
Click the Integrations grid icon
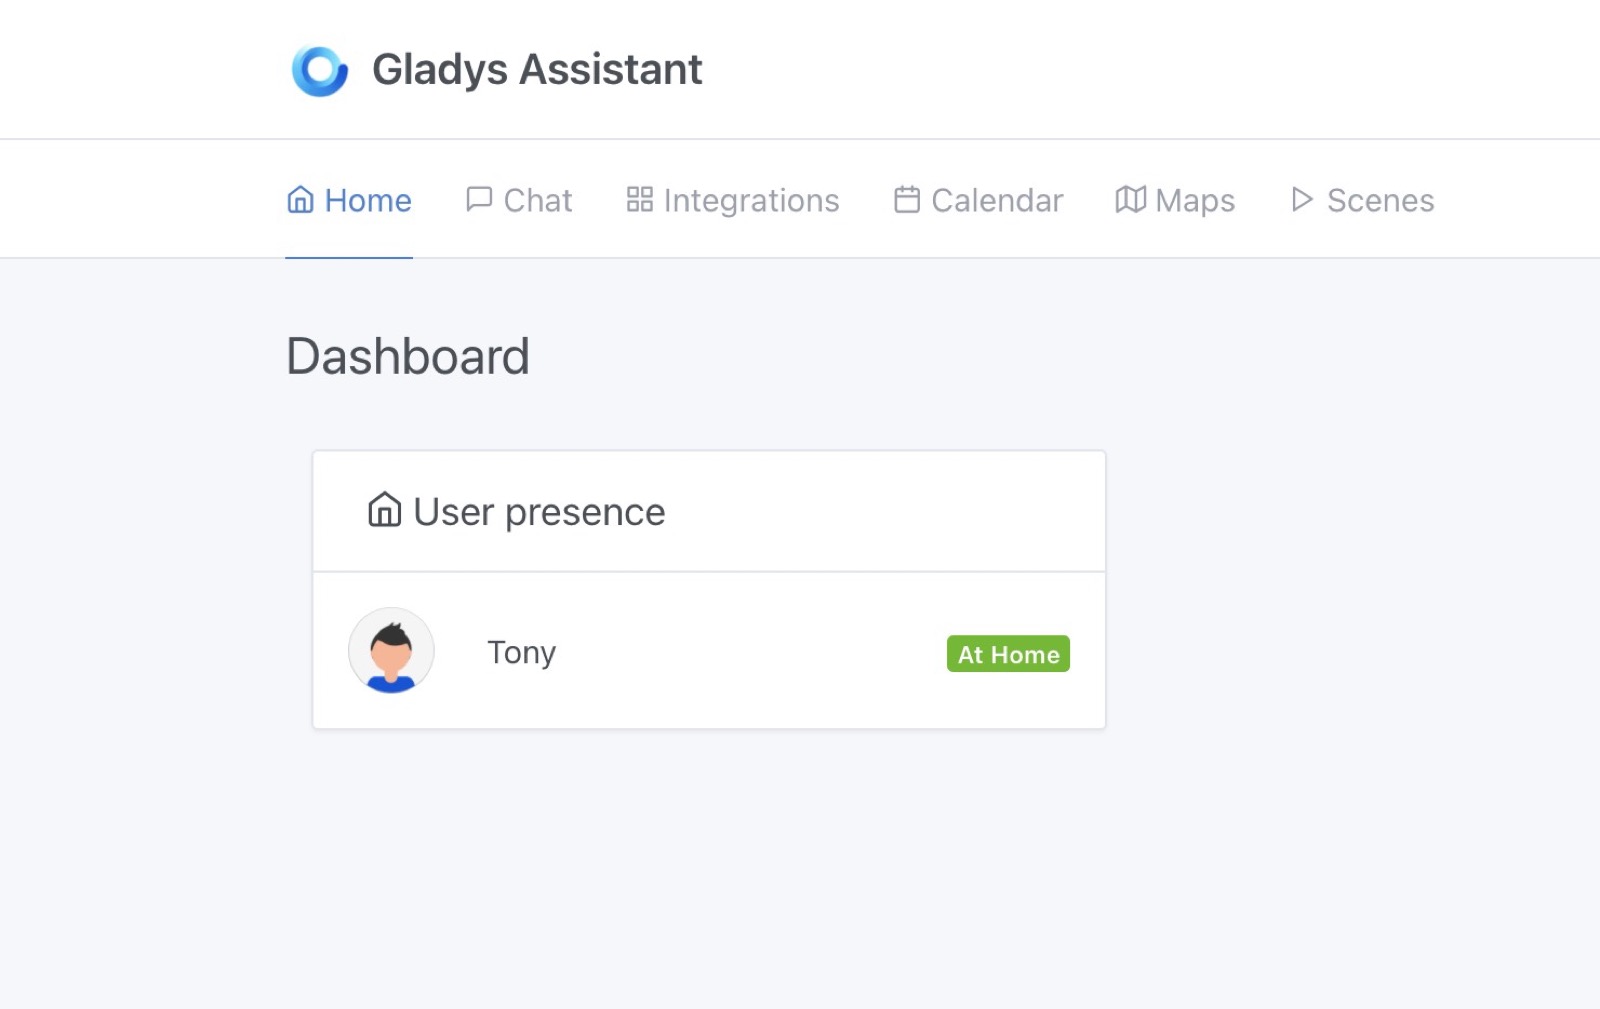pos(640,199)
